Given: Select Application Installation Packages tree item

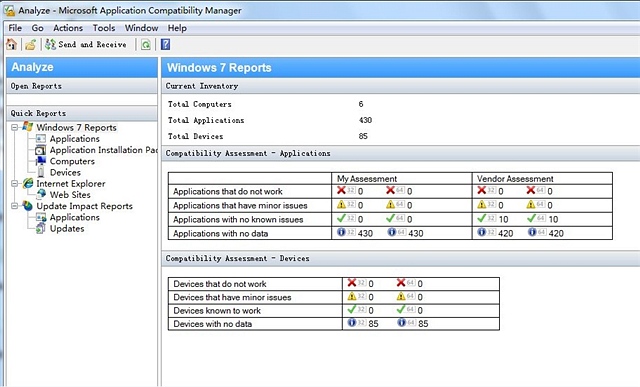Looking at the screenshot, I should click(103, 150).
